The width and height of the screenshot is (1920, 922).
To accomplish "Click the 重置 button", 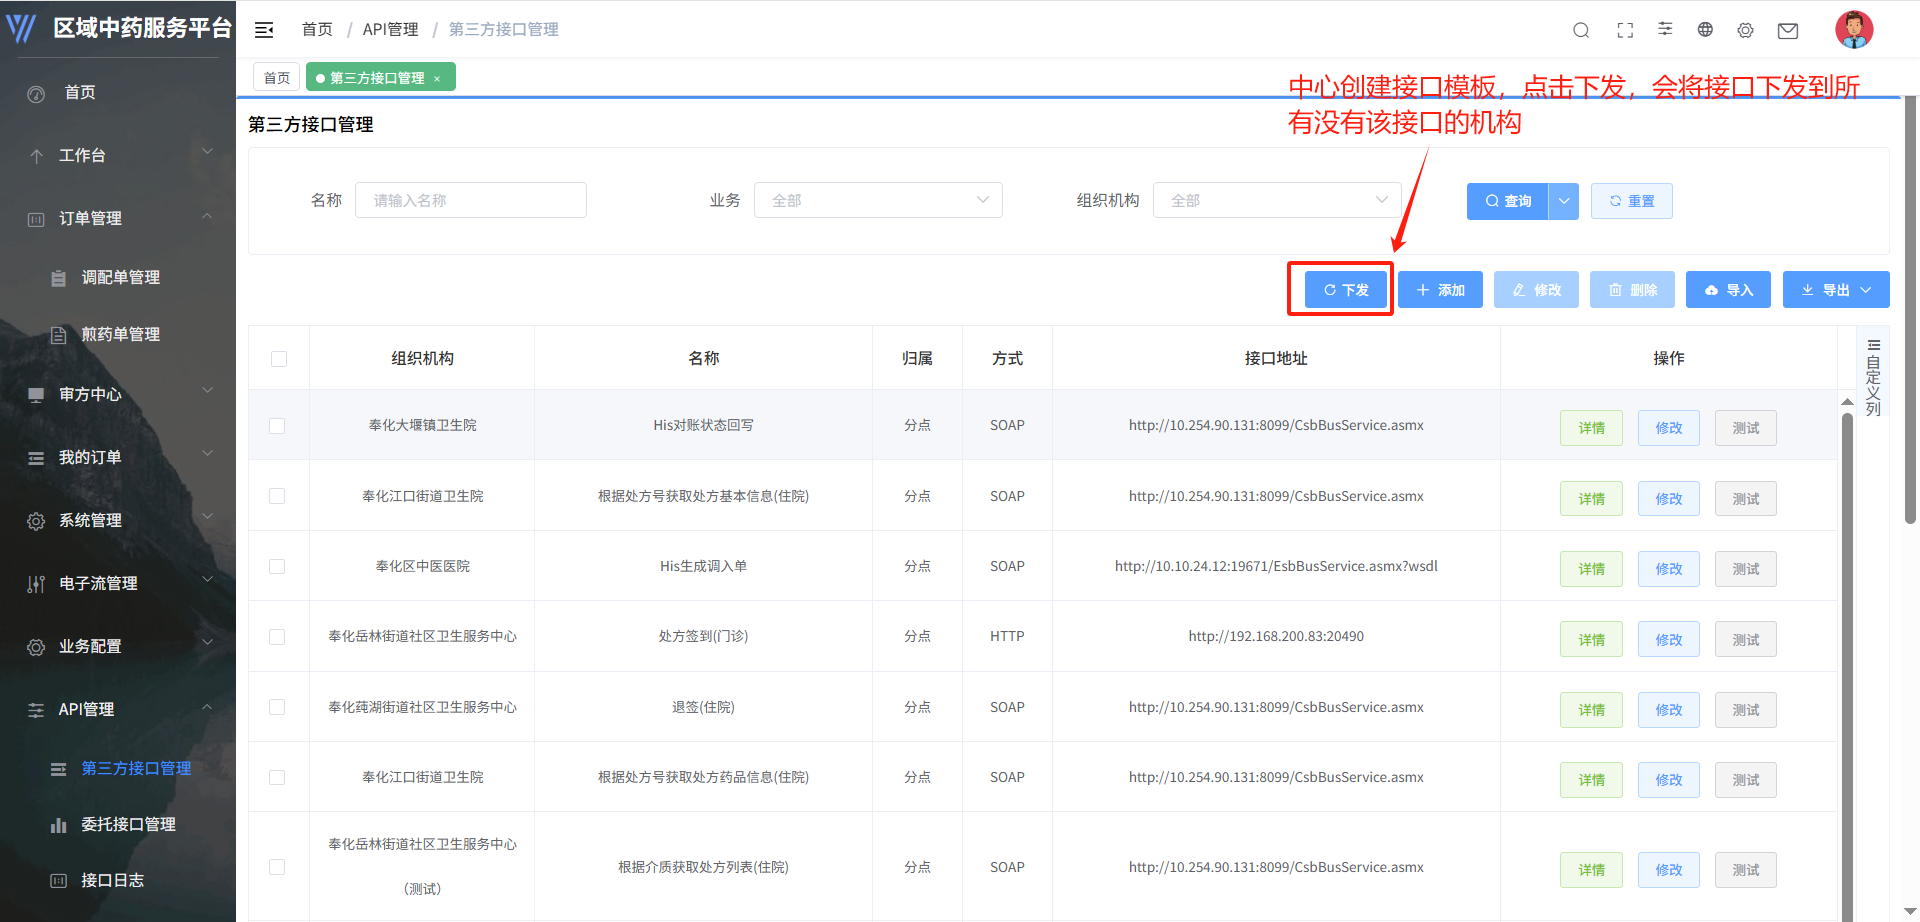I will coord(1632,201).
